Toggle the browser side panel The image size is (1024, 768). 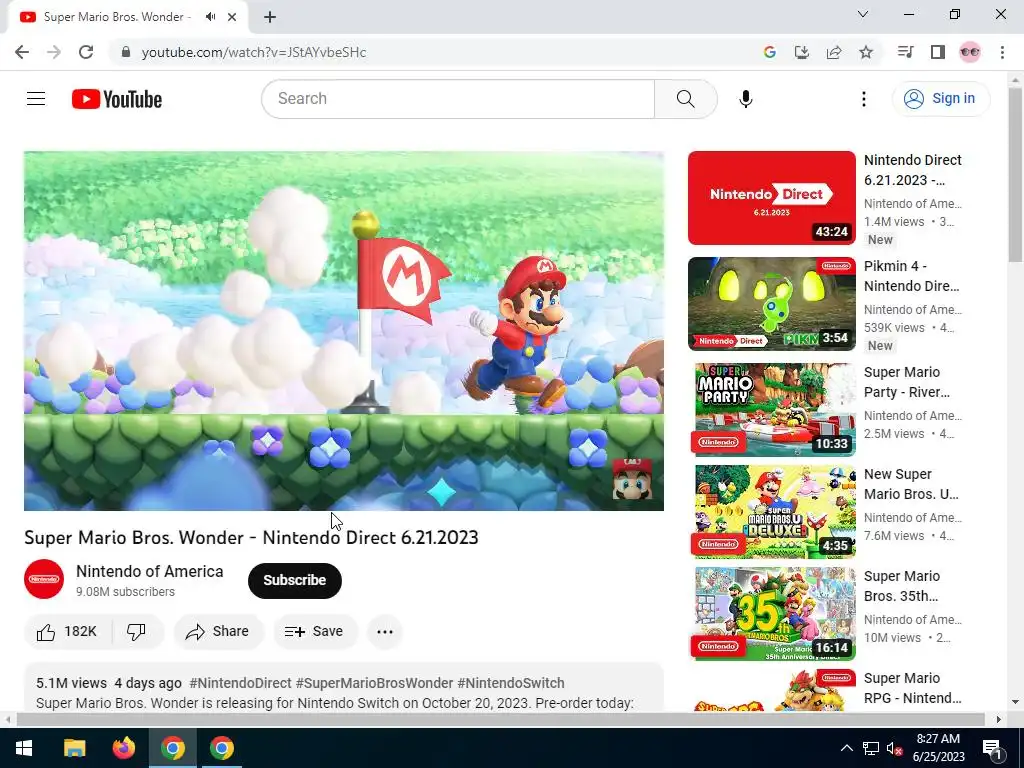[x=938, y=52]
